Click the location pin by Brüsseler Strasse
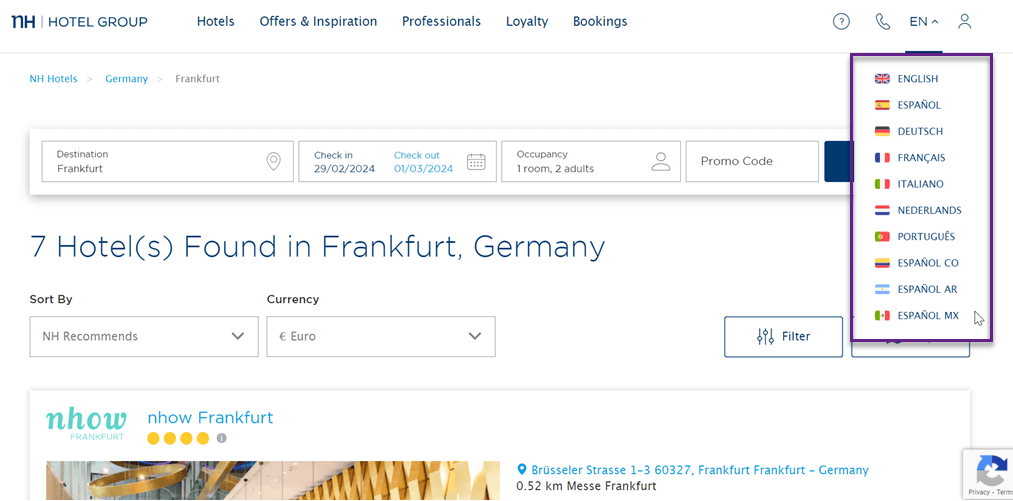The width and height of the screenshot is (1013, 501). [x=522, y=469]
